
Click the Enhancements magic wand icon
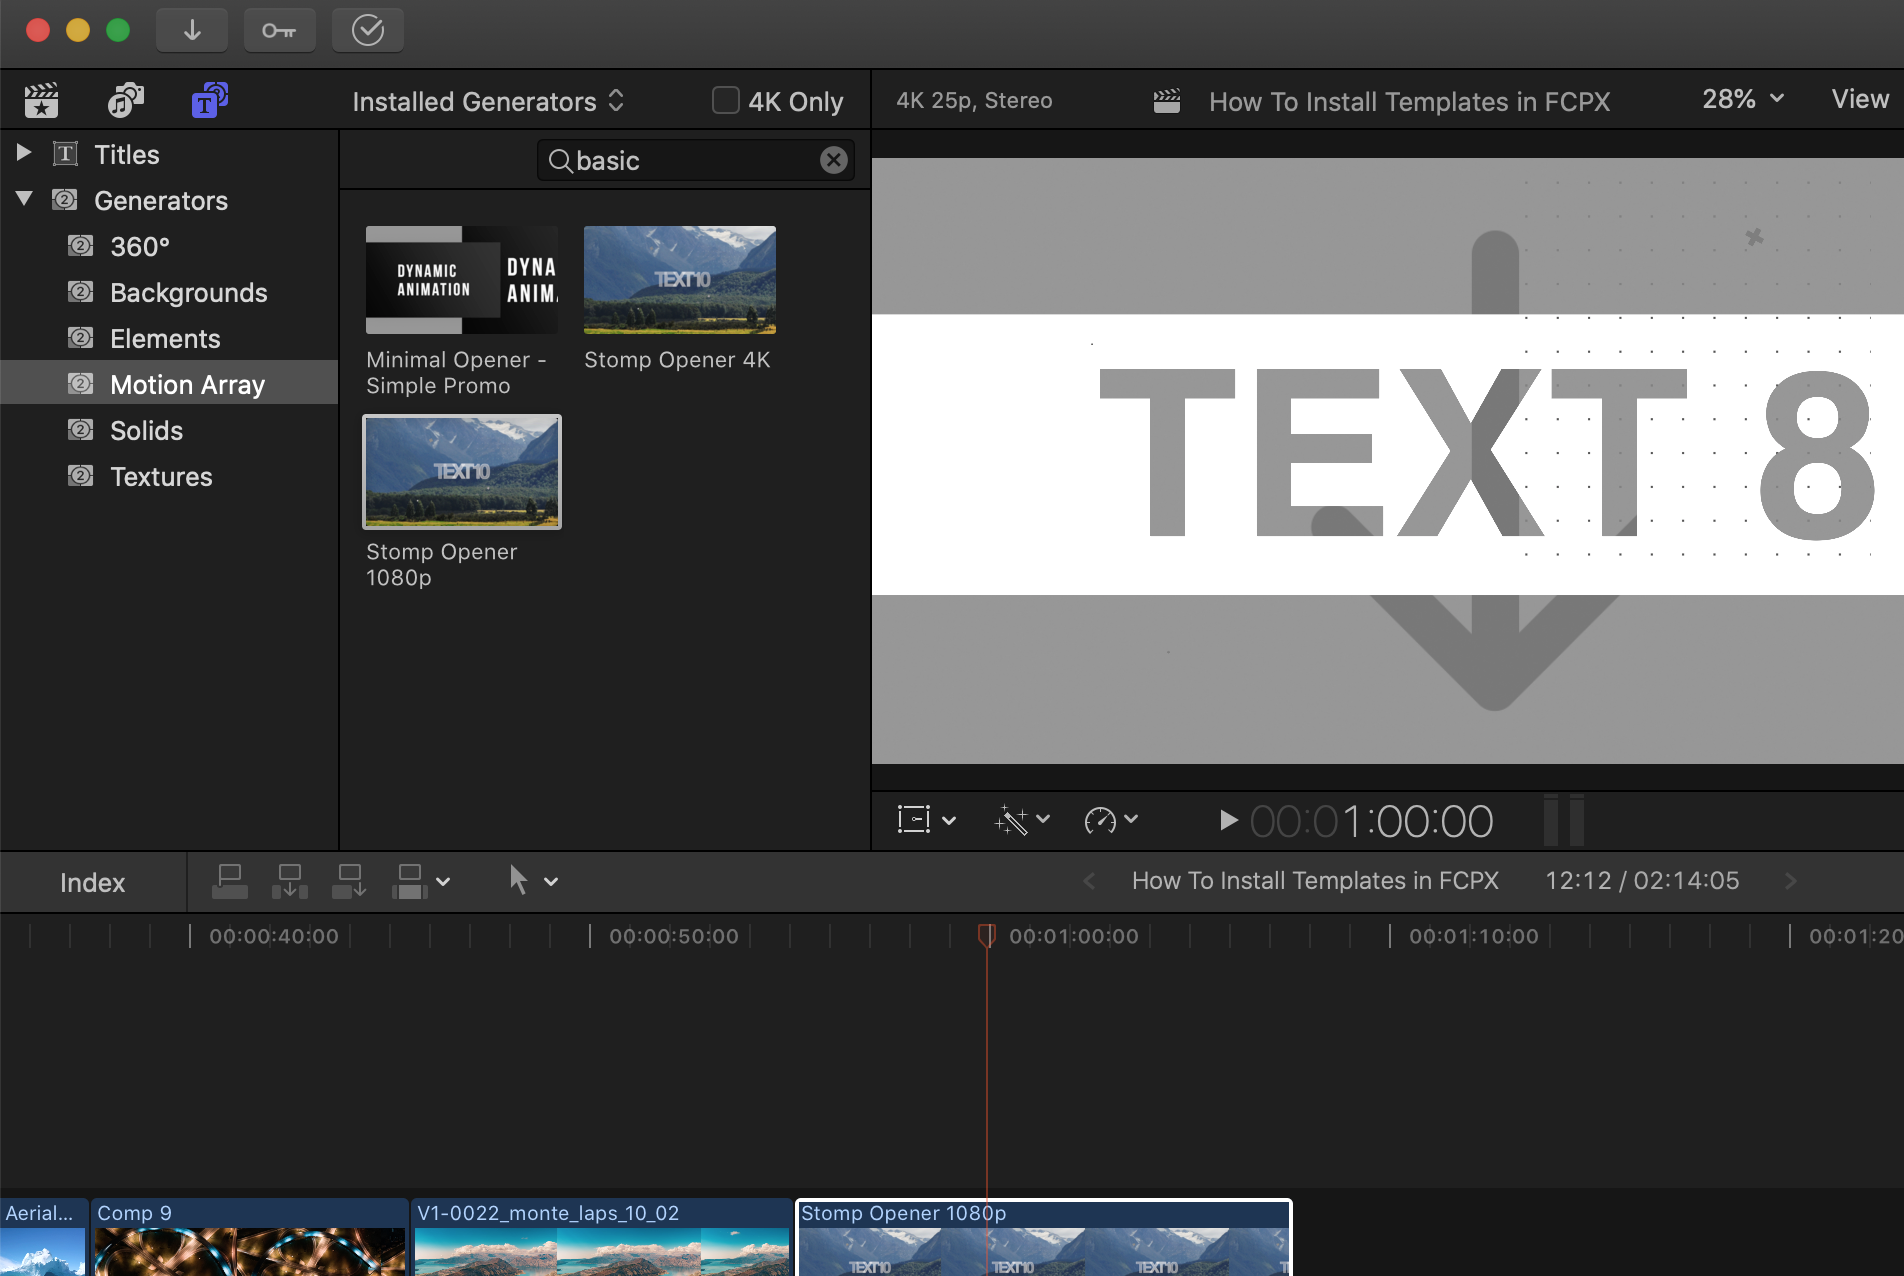[x=1013, y=820]
